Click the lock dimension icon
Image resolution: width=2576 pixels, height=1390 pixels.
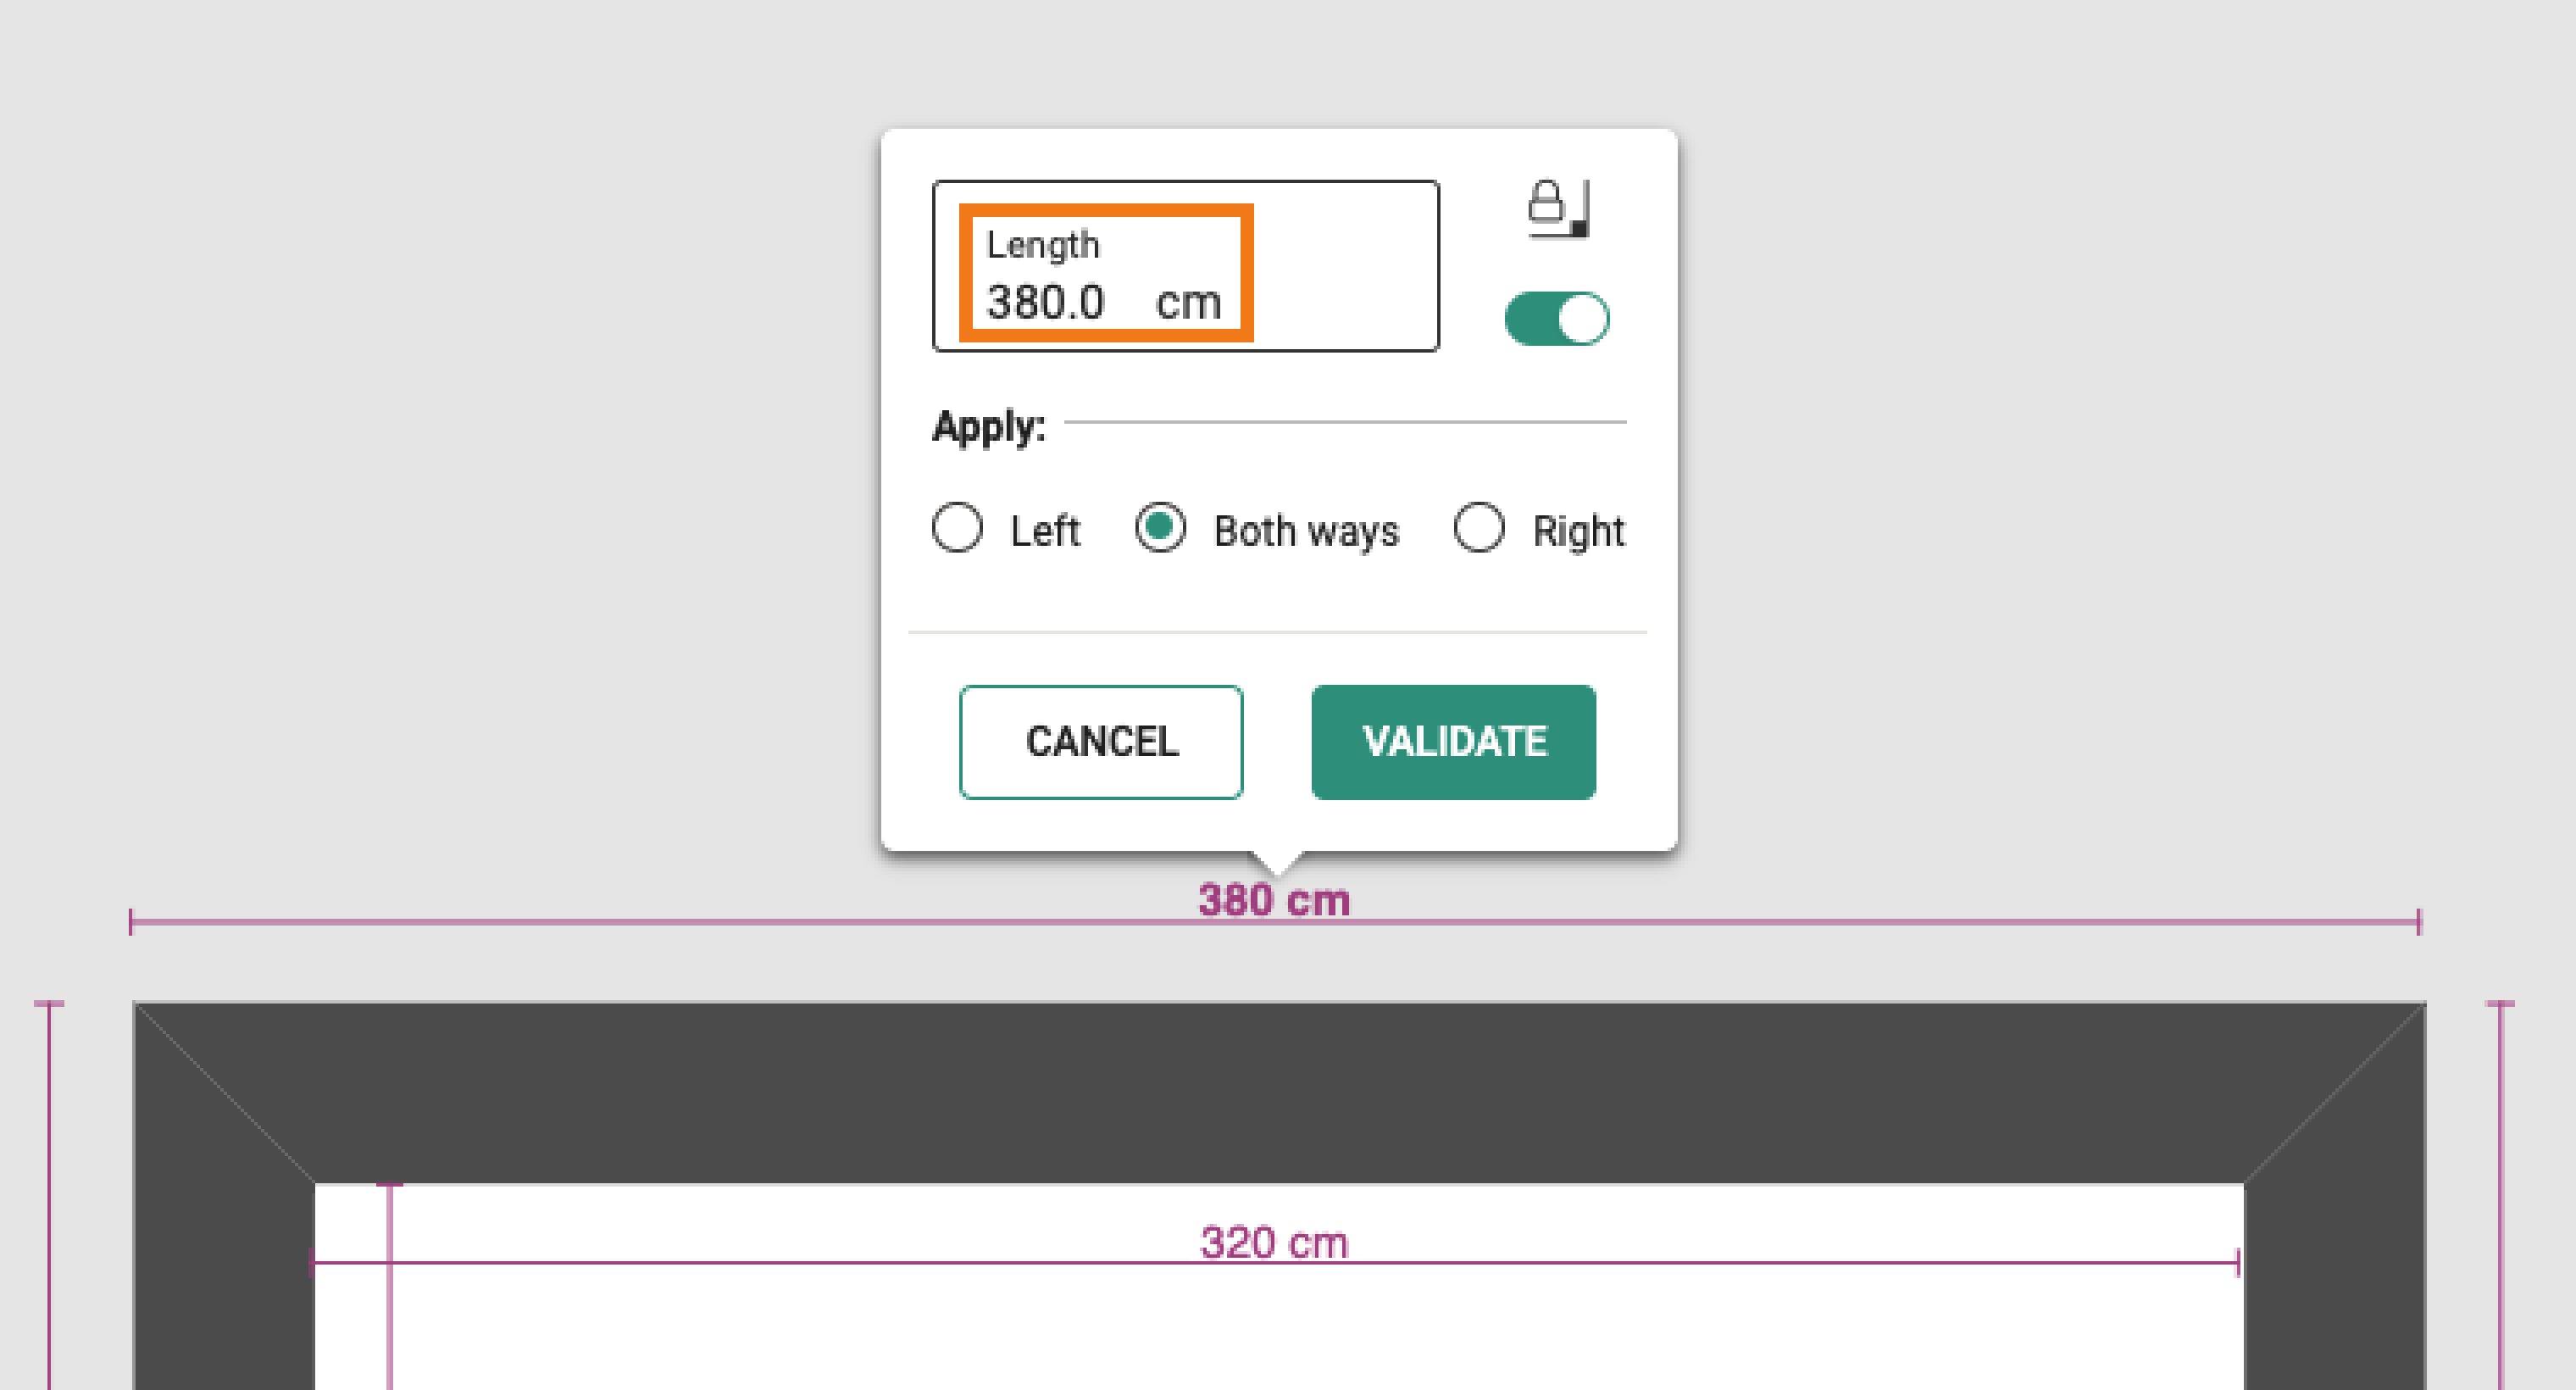coord(1558,208)
